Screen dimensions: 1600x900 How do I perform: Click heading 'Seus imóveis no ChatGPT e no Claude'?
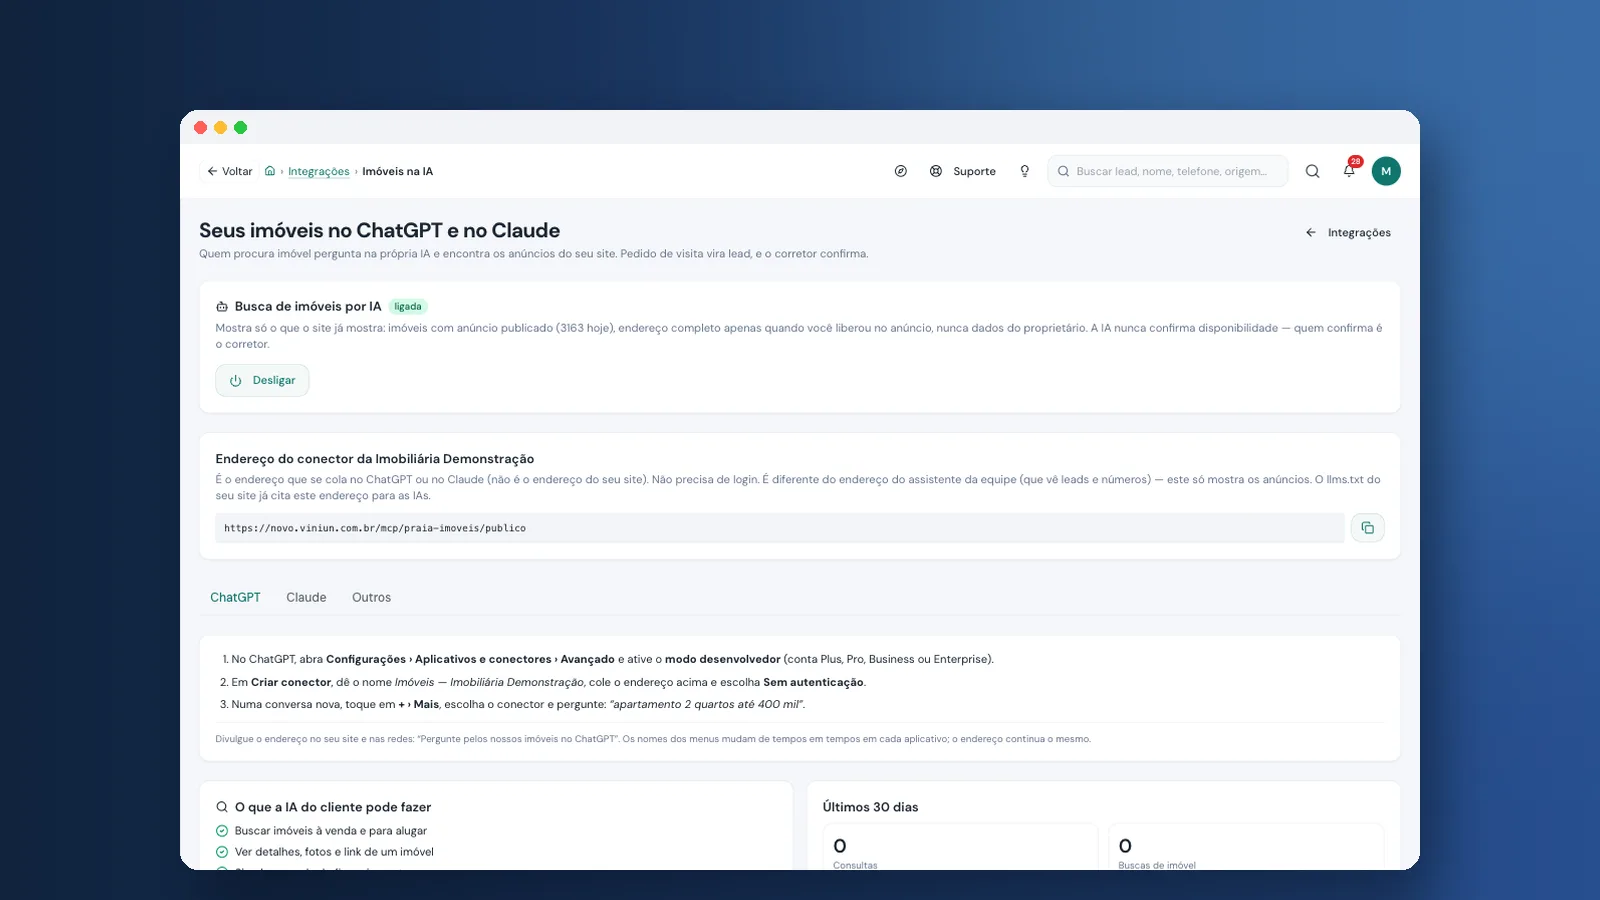pos(379,230)
